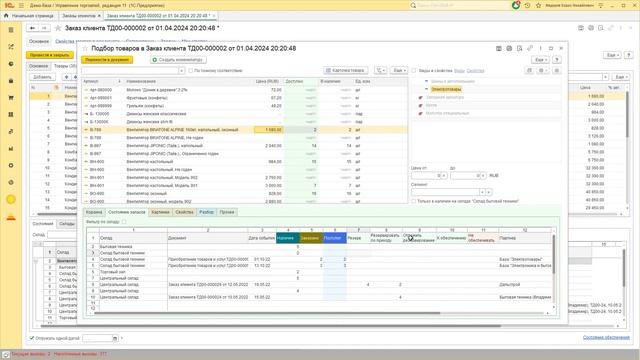Image resolution: width=640 pixels, height=360 pixels.
Task: Open the notifications bell icon in title bar
Action: click(516, 5)
